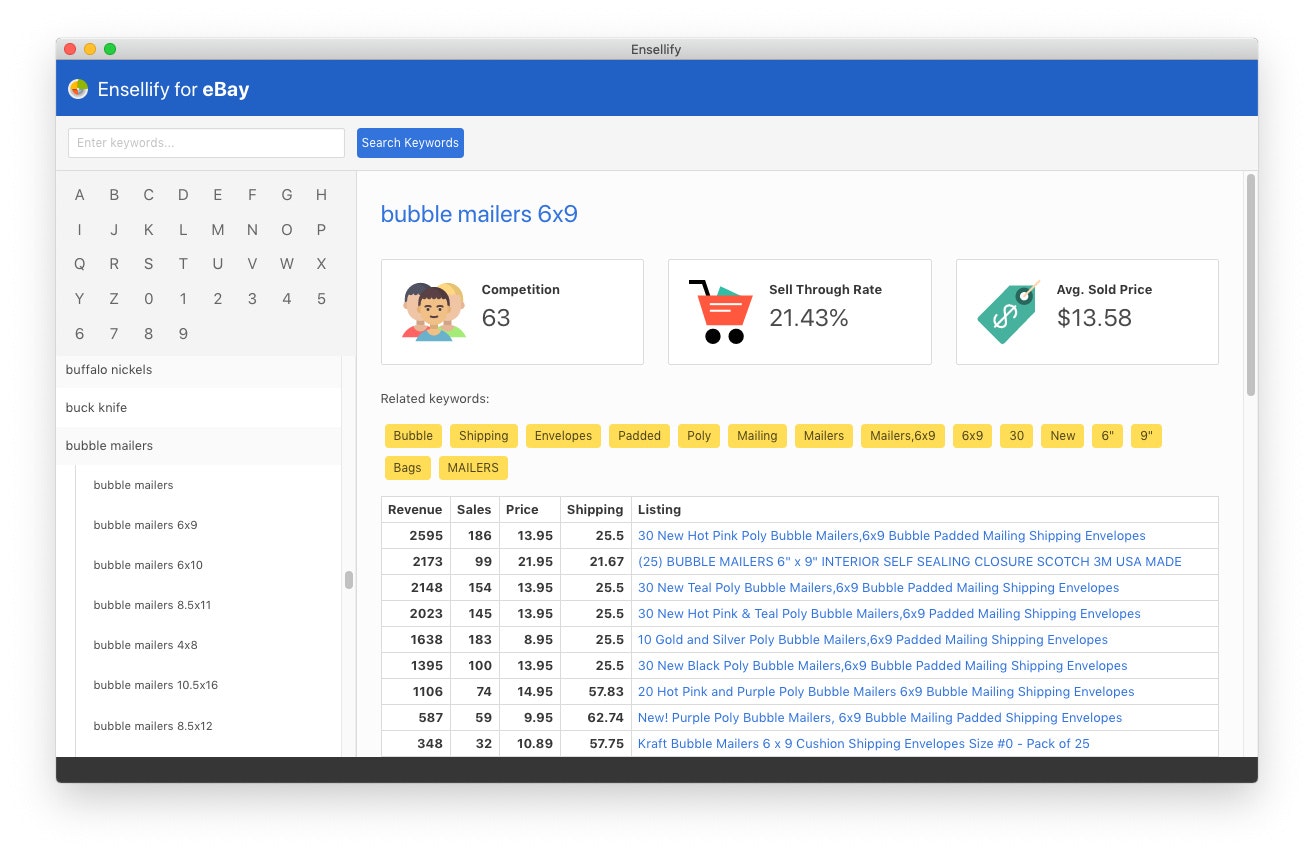
Task: Open the 20 Hot Pink and Purple listing
Action: pos(886,692)
